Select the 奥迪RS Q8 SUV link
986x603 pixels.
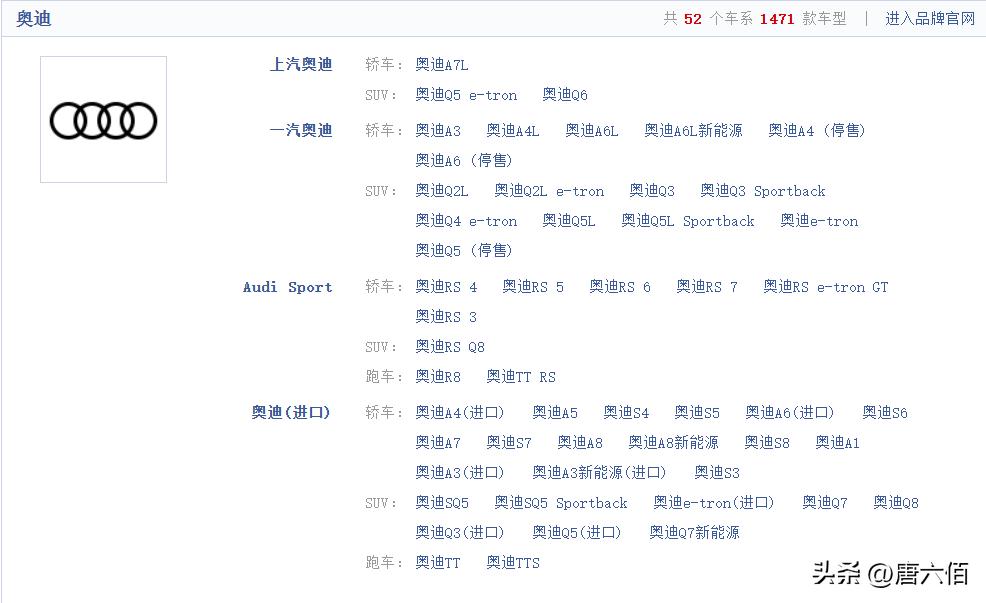pos(451,347)
